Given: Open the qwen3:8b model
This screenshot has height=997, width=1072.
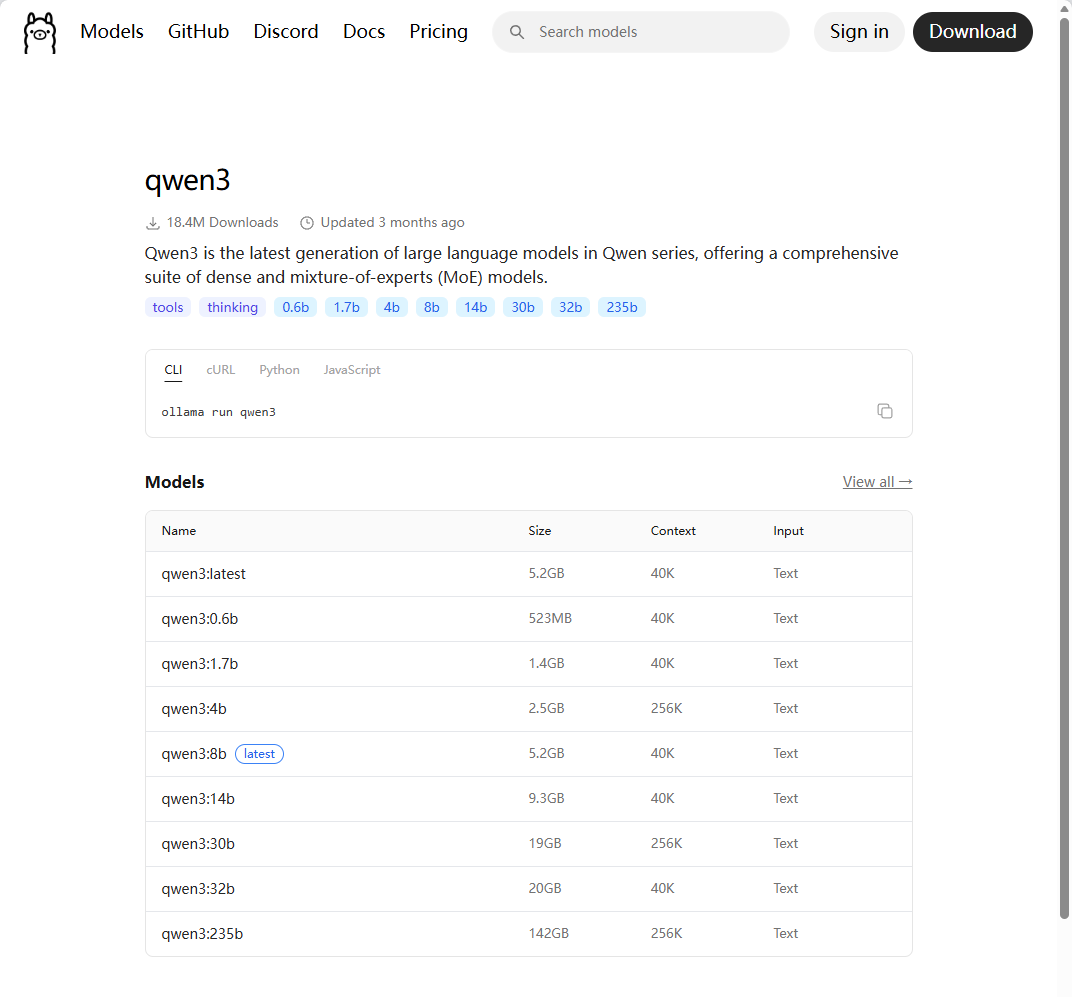Looking at the screenshot, I should (193, 754).
